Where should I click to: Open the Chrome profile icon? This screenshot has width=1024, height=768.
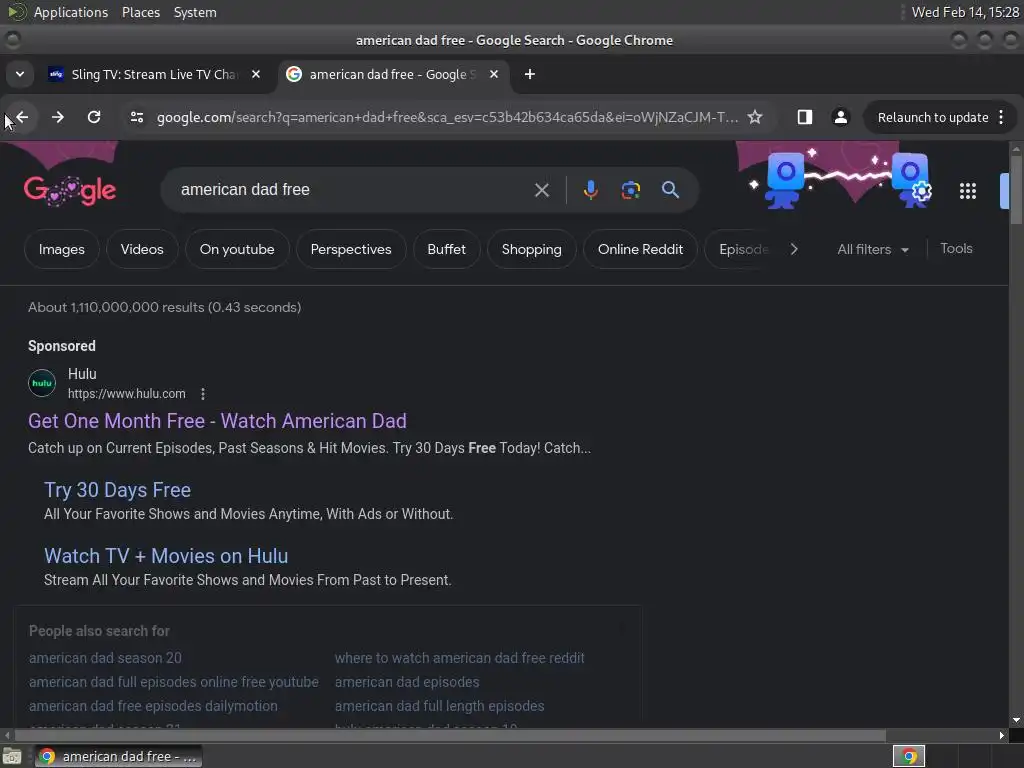(840, 118)
